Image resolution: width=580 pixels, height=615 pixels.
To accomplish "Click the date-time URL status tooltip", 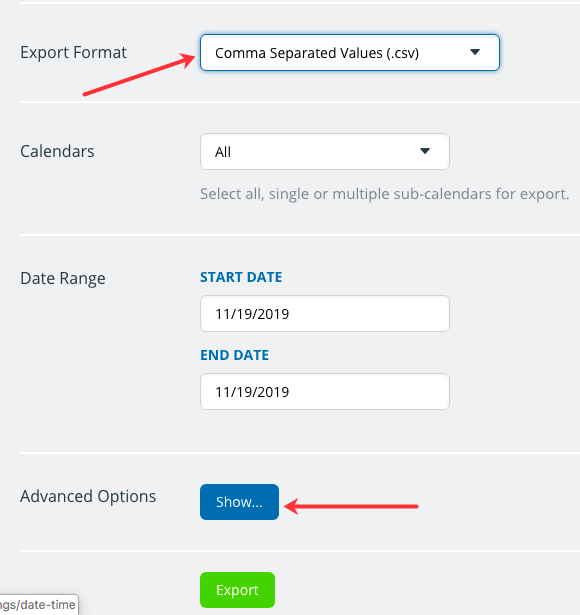I will 39,604.
